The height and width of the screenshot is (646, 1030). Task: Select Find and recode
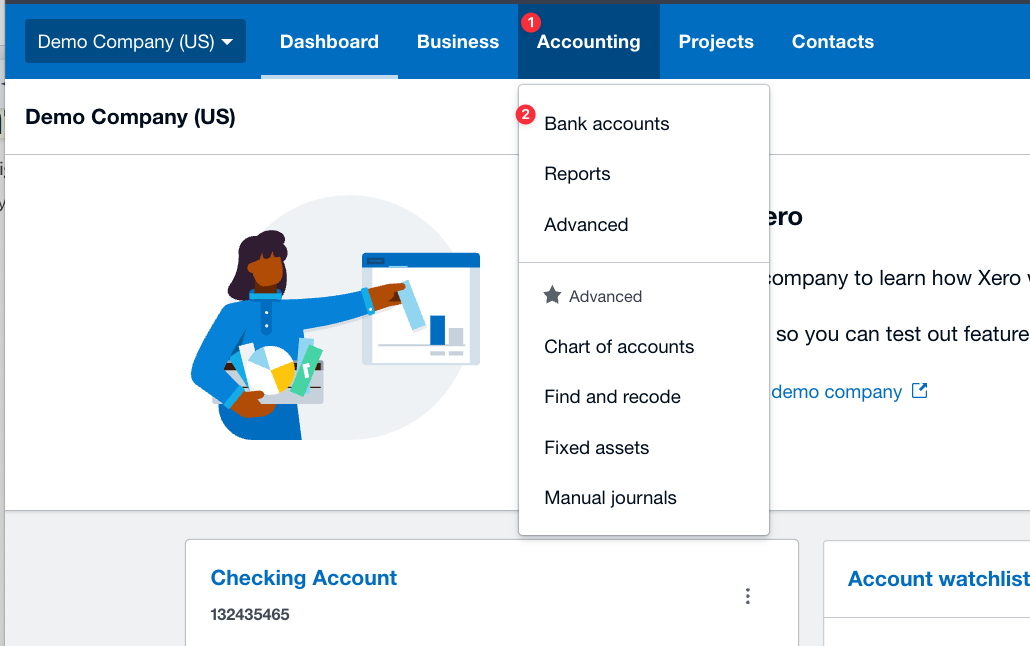pos(611,396)
